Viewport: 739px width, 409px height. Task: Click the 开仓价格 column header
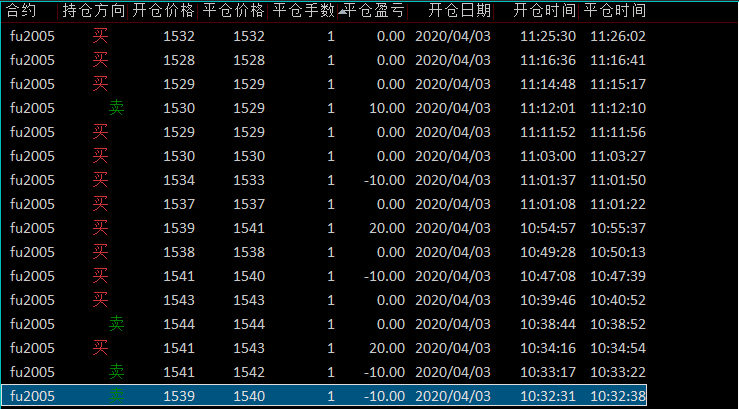point(163,11)
